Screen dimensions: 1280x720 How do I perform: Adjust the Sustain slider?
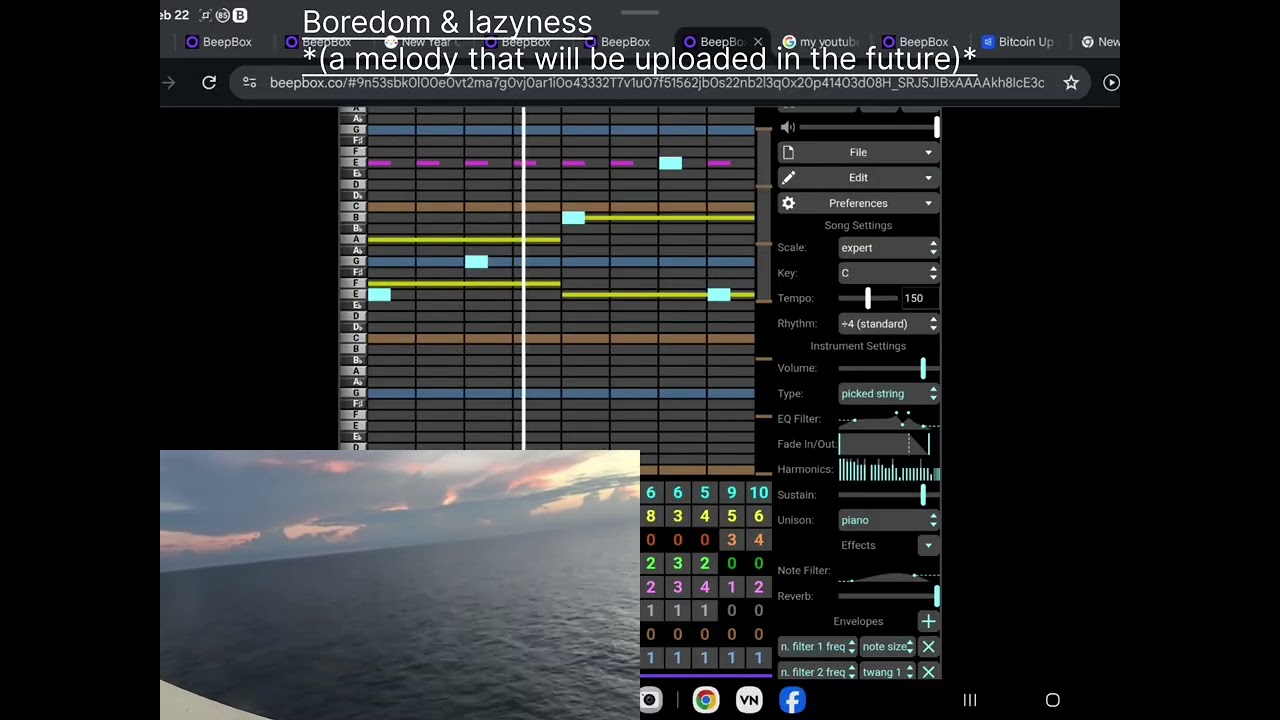pos(888,495)
